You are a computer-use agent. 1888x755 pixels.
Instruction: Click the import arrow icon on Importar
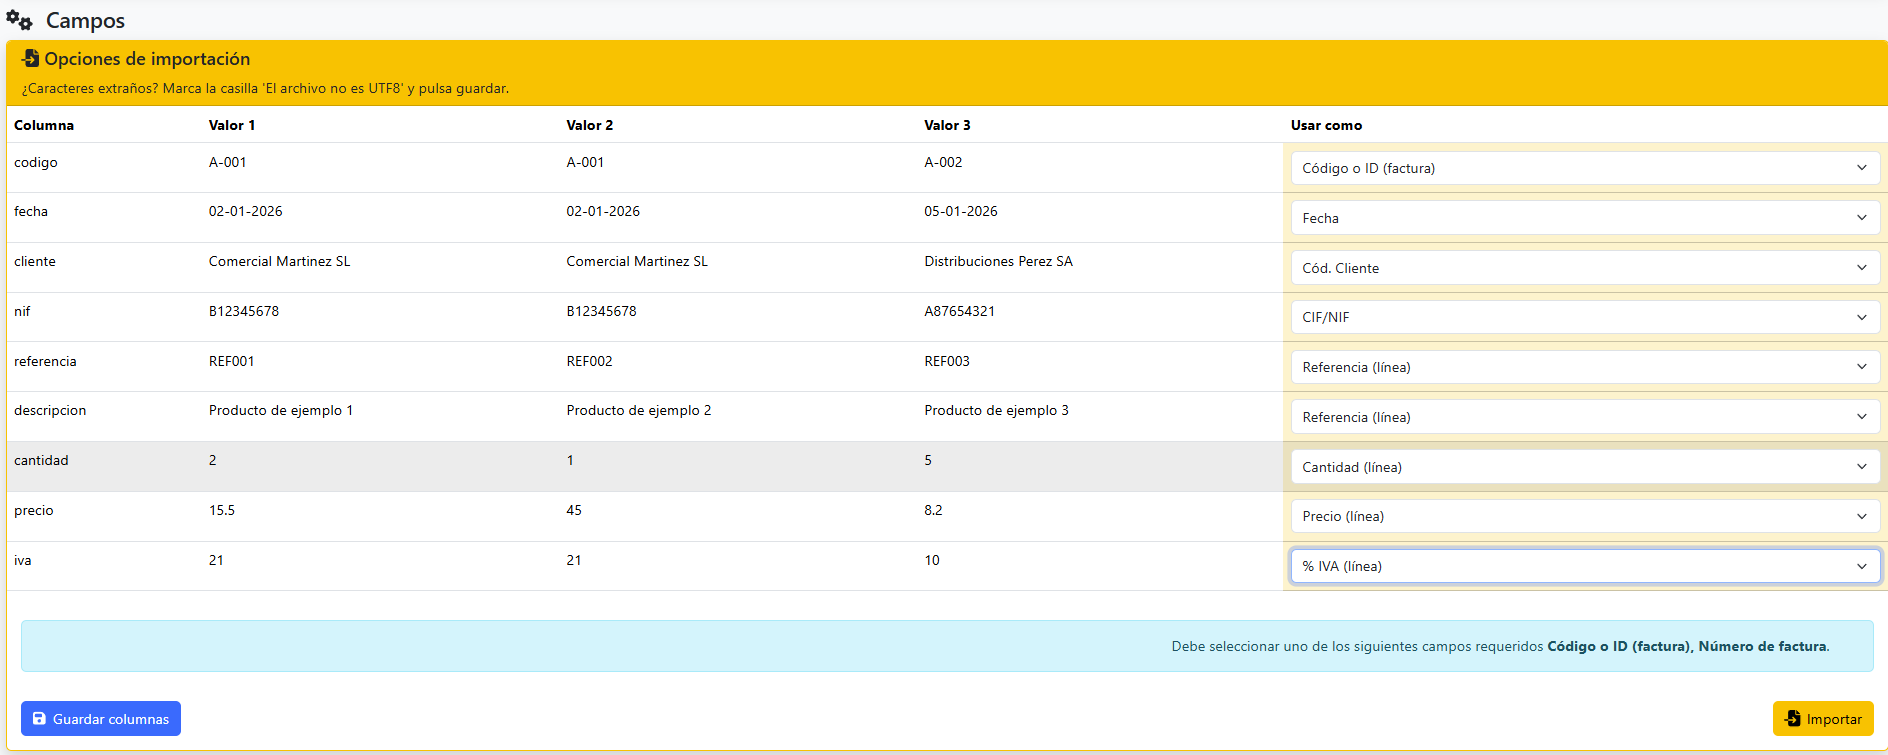click(1793, 718)
